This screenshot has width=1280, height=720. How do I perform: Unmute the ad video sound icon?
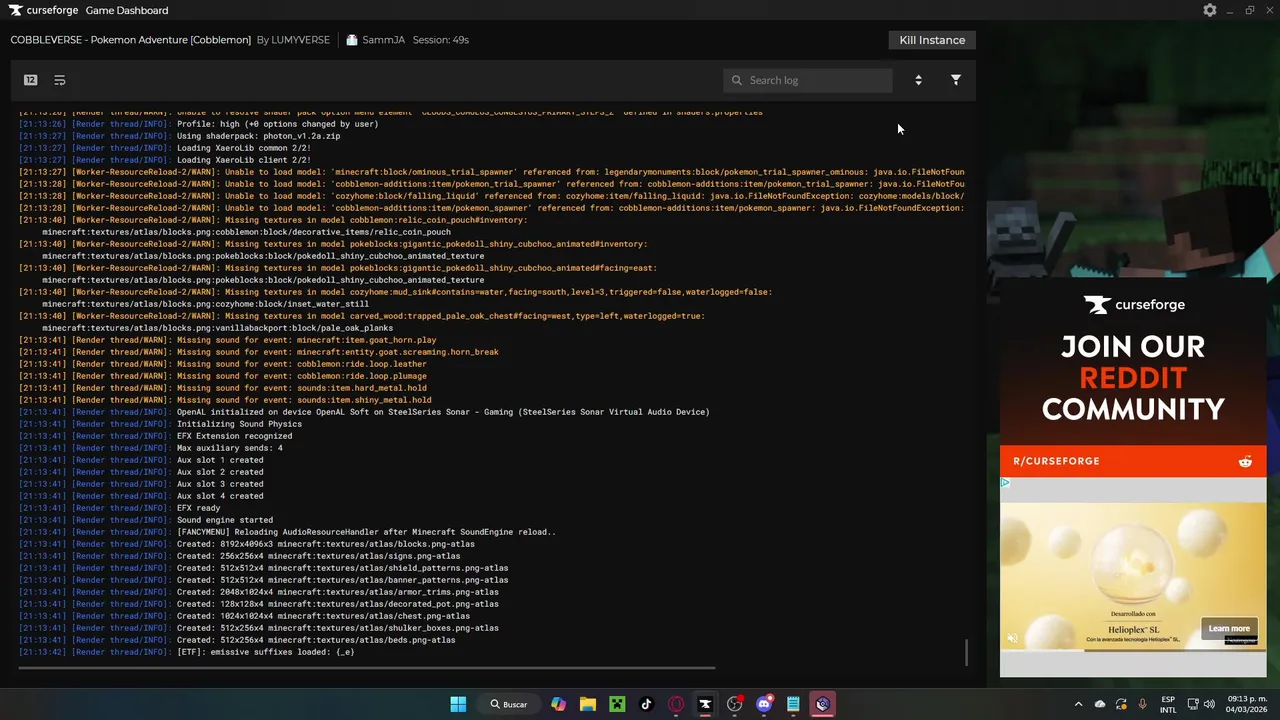point(1012,638)
